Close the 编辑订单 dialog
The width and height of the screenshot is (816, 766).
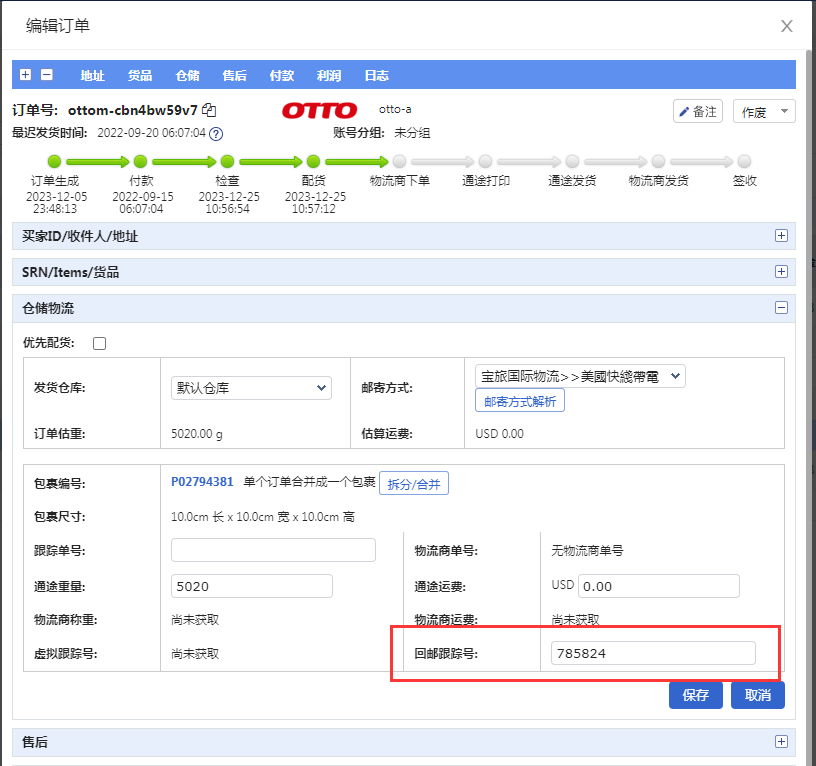coord(787,26)
